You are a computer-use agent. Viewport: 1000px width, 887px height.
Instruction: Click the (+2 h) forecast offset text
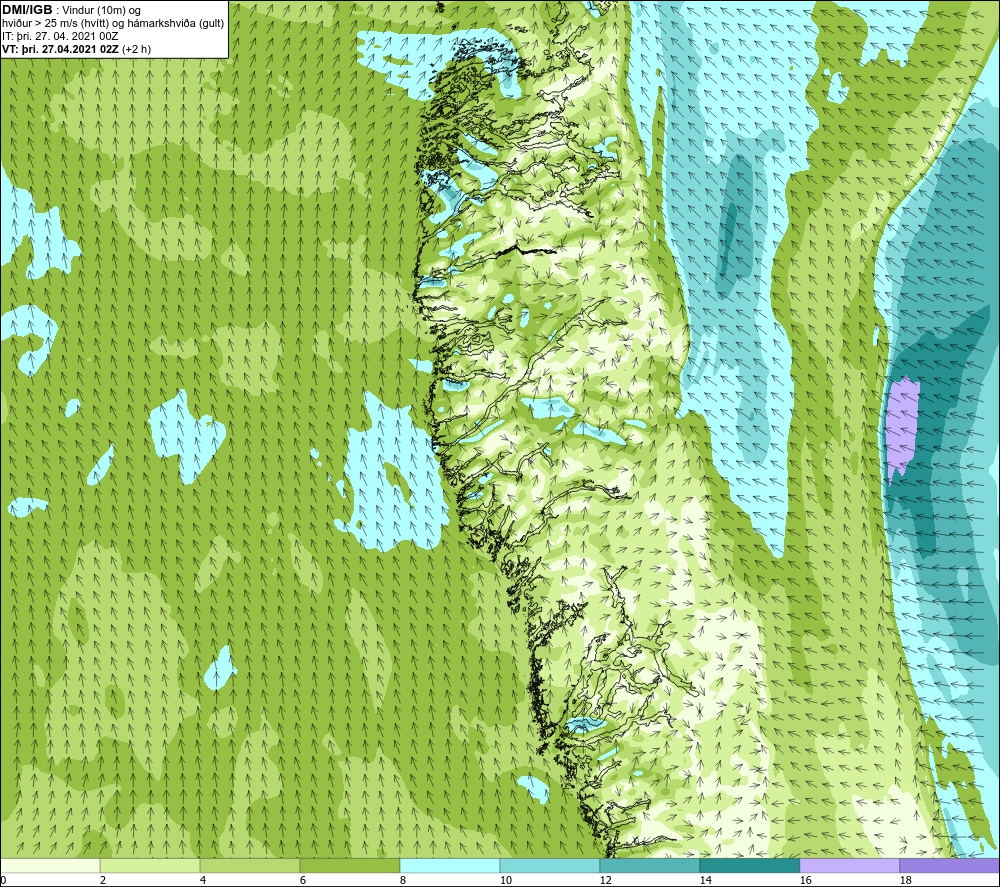[x=136, y=49]
